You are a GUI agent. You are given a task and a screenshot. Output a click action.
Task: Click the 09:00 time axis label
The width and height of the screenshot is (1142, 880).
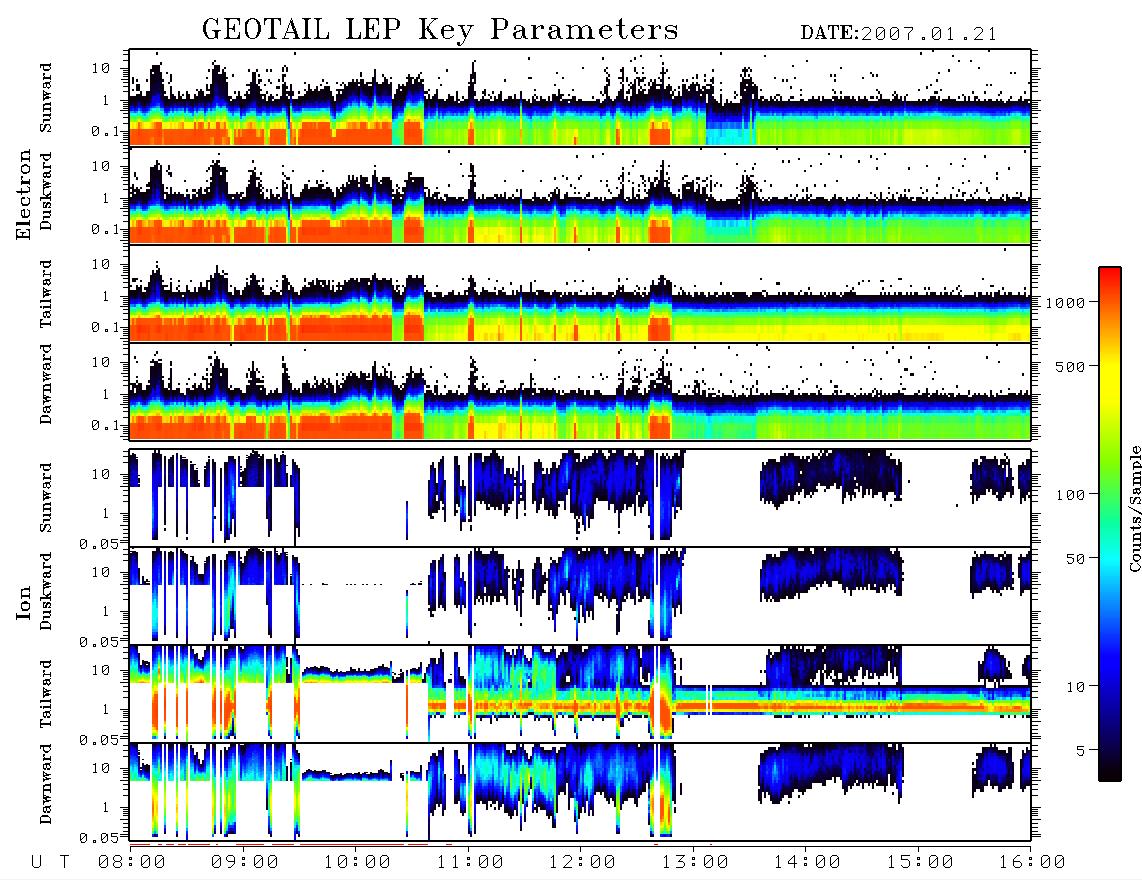tap(245, 863)
